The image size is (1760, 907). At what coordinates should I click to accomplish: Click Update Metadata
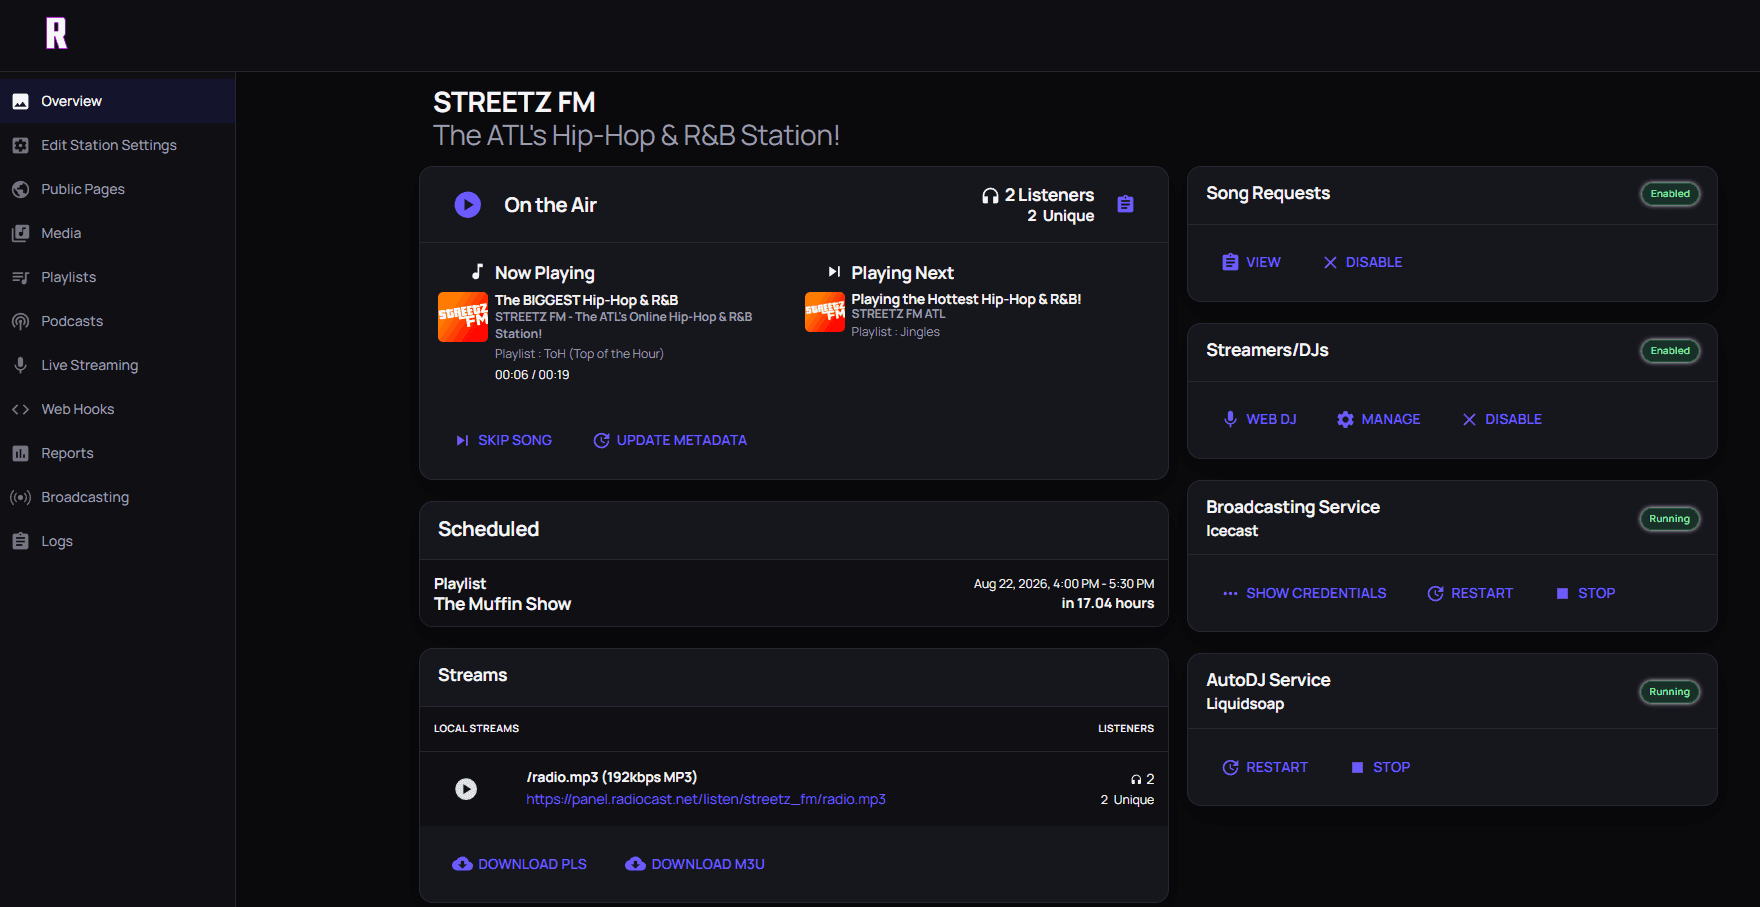coord(670,440)
